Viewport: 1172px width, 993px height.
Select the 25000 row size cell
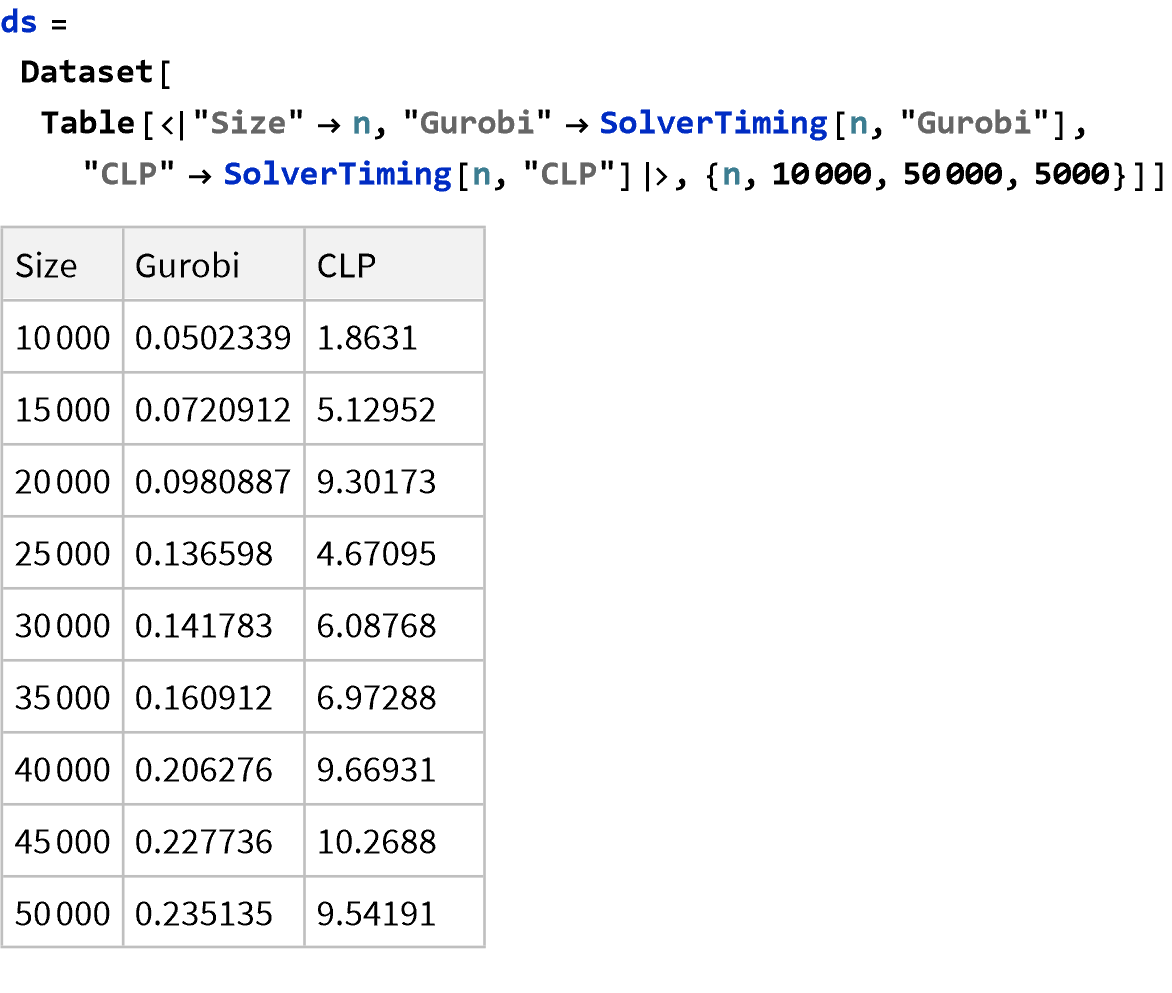point(63,554)
